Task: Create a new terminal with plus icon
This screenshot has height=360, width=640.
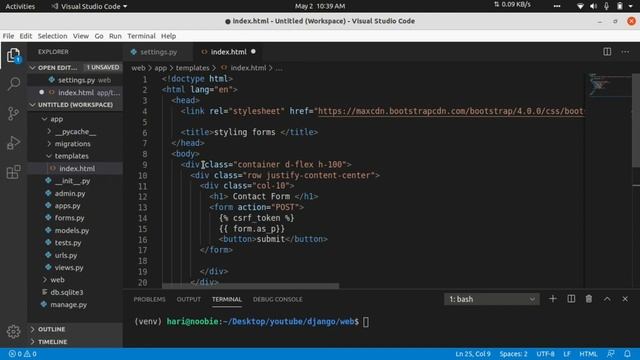Action: (553, 299)
